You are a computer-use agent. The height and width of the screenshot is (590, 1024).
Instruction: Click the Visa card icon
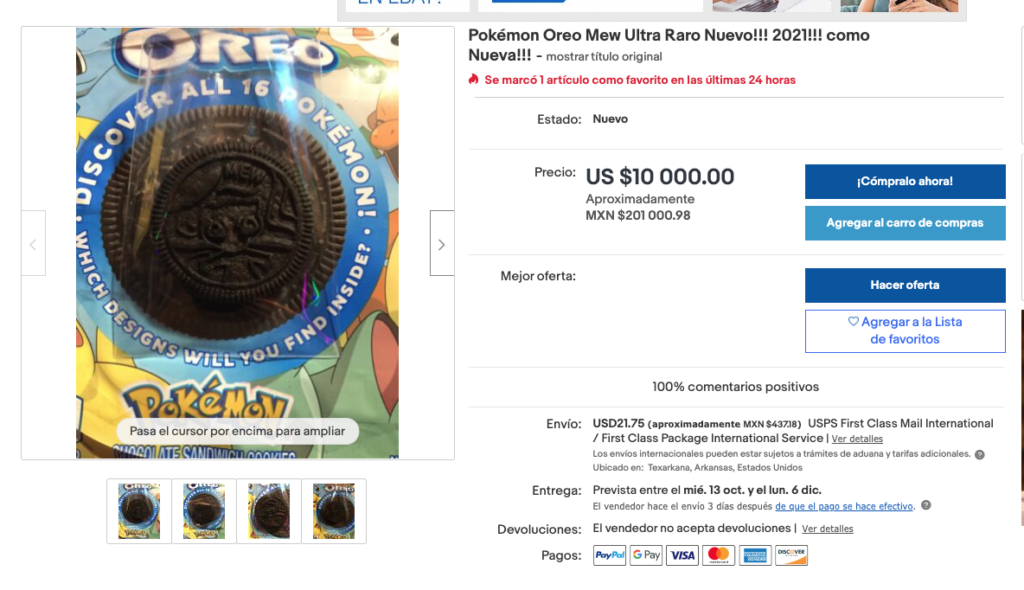[x=682, y=555]
